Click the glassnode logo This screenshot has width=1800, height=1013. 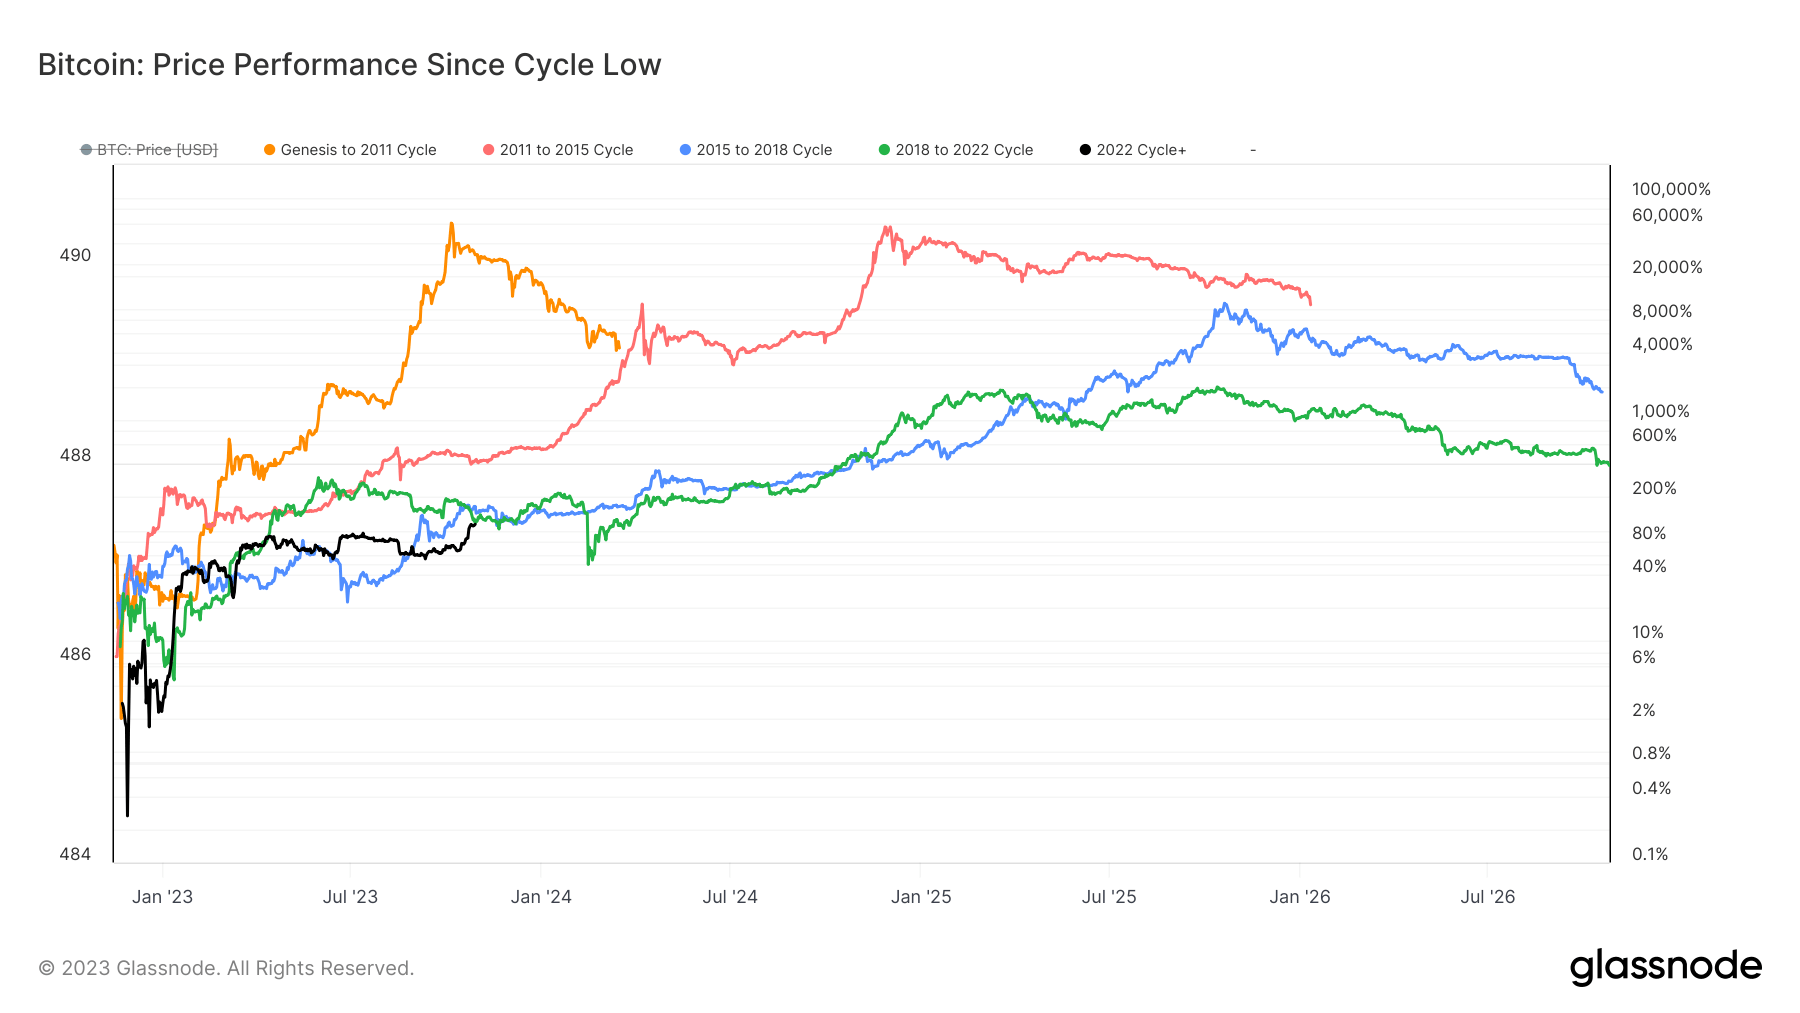pos(1665,967)
